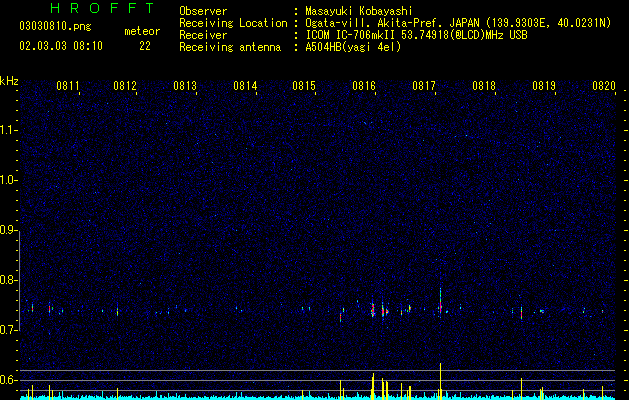Viewport: 629px width, 400px height.
Task: Click the 0813 time marker
Action: coord(185,85)
